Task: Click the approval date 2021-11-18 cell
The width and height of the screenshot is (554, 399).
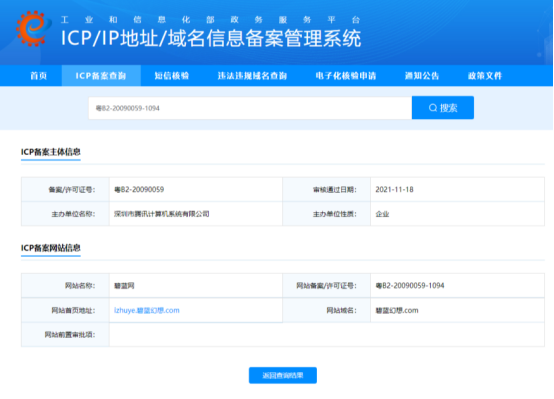Action: (457, 189)
